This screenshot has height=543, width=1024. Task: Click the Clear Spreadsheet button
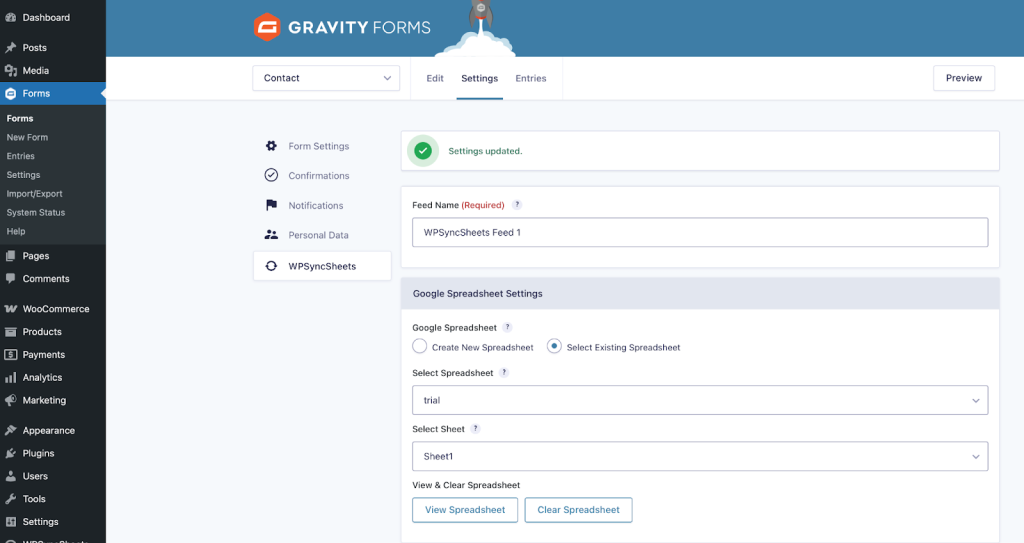578,510
